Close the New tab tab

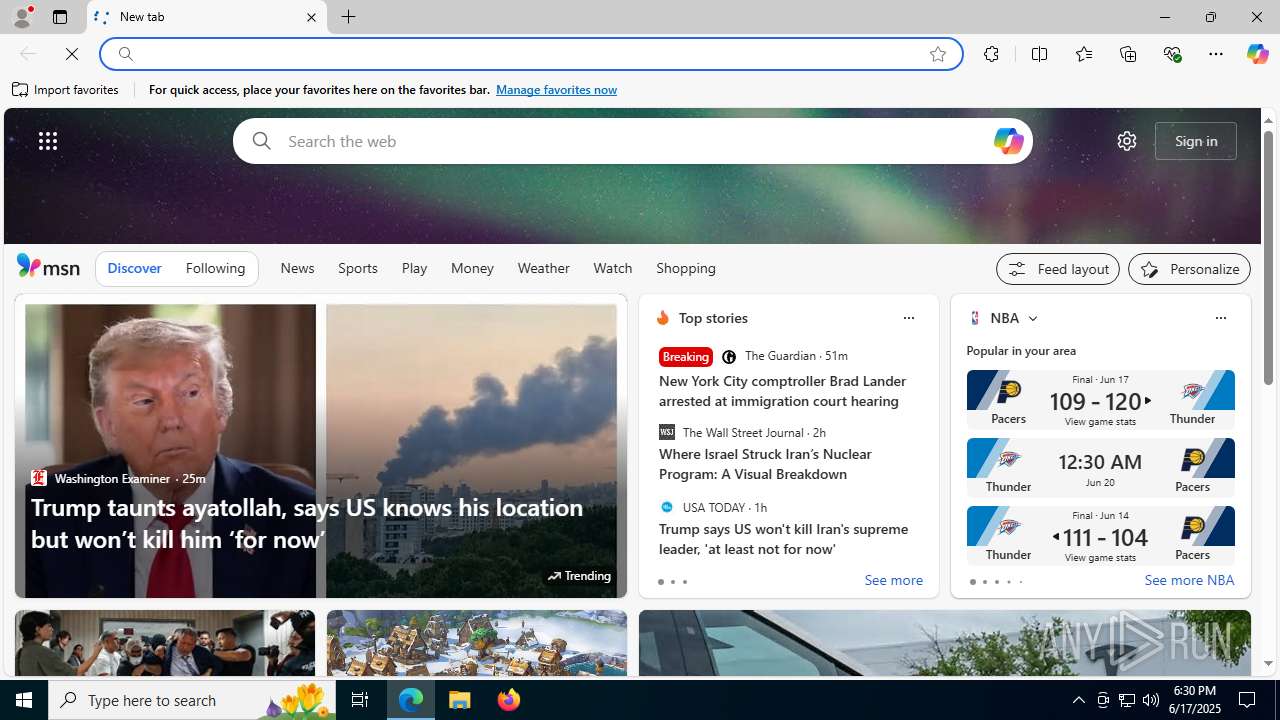[311, 17]
